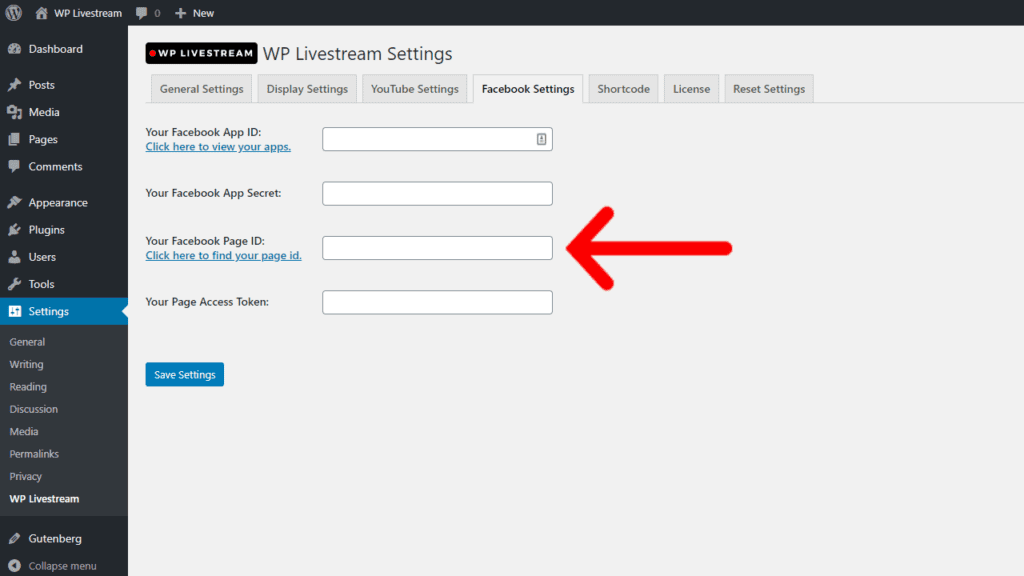Viewport: 1024px width, 576px height.
Task: Switch to the Reset Settings tab
Action: 769,89
